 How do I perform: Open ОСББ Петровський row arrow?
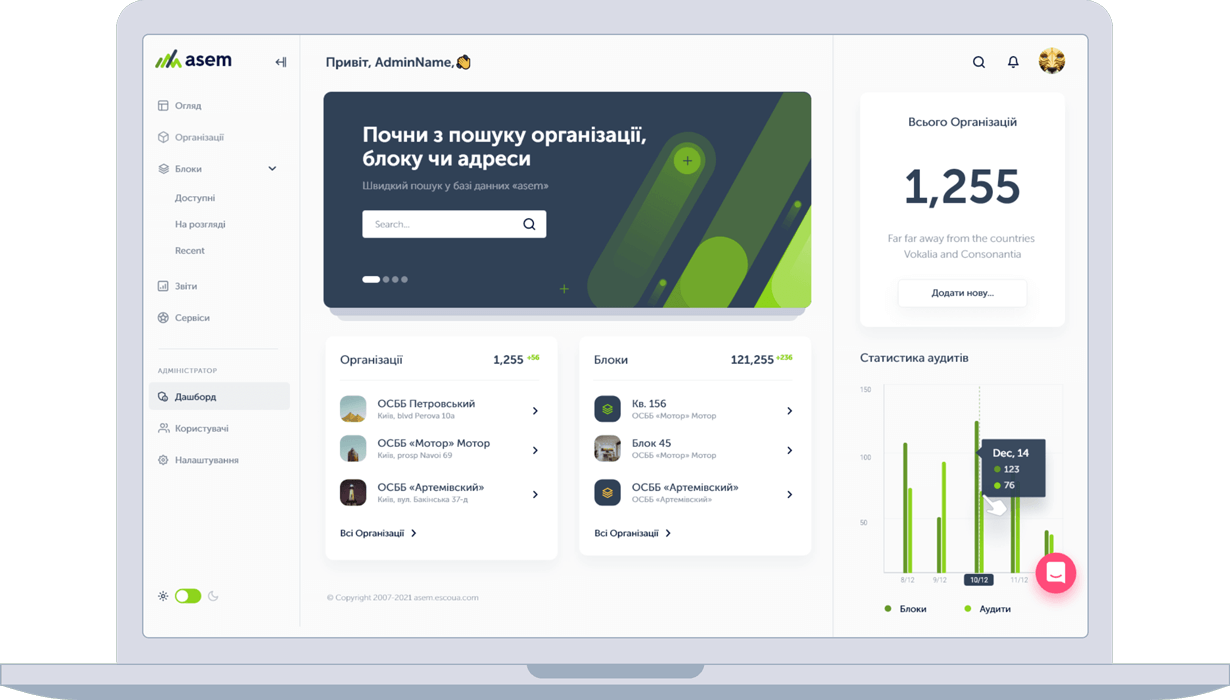pos(535,410)
